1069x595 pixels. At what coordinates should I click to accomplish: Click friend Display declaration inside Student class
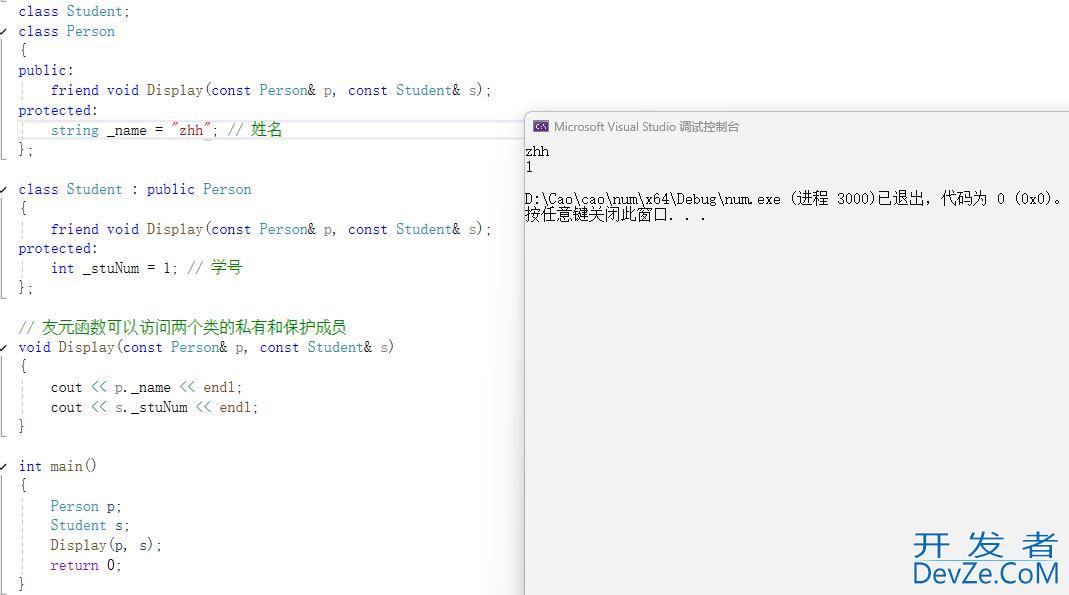(x=271, y=230)
